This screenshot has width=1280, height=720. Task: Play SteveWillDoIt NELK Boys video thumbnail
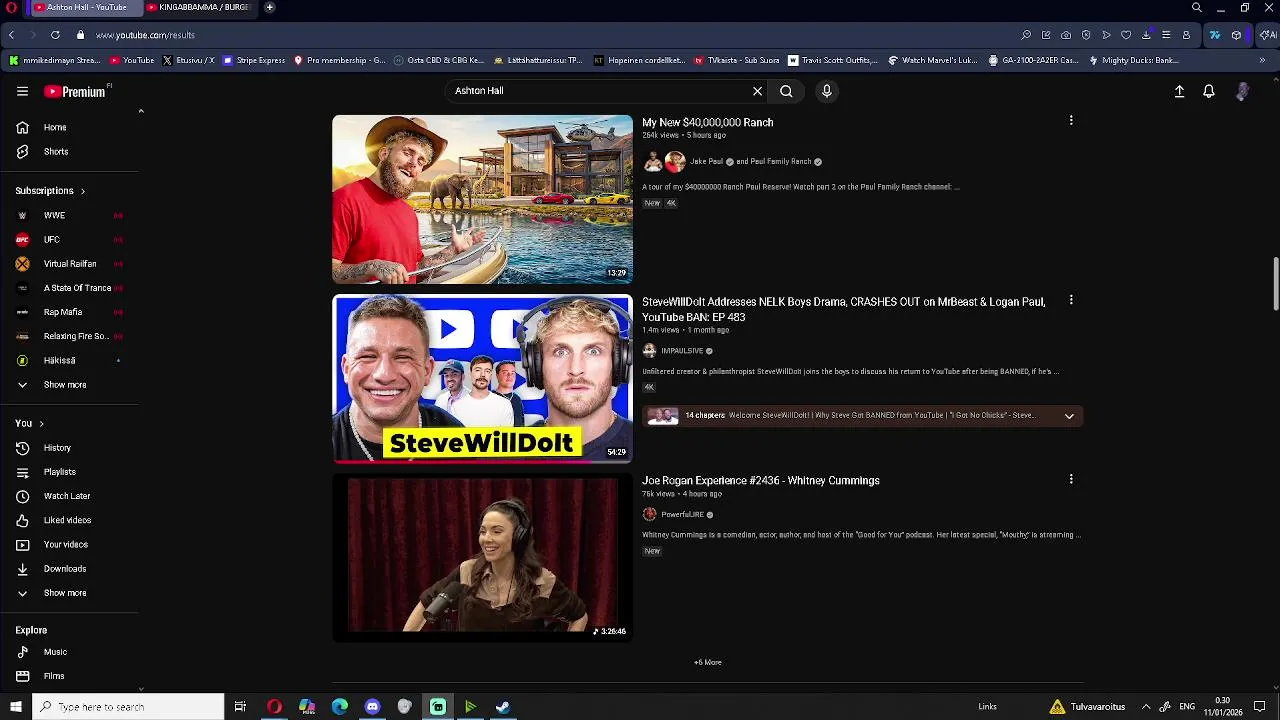pos(482,379)
